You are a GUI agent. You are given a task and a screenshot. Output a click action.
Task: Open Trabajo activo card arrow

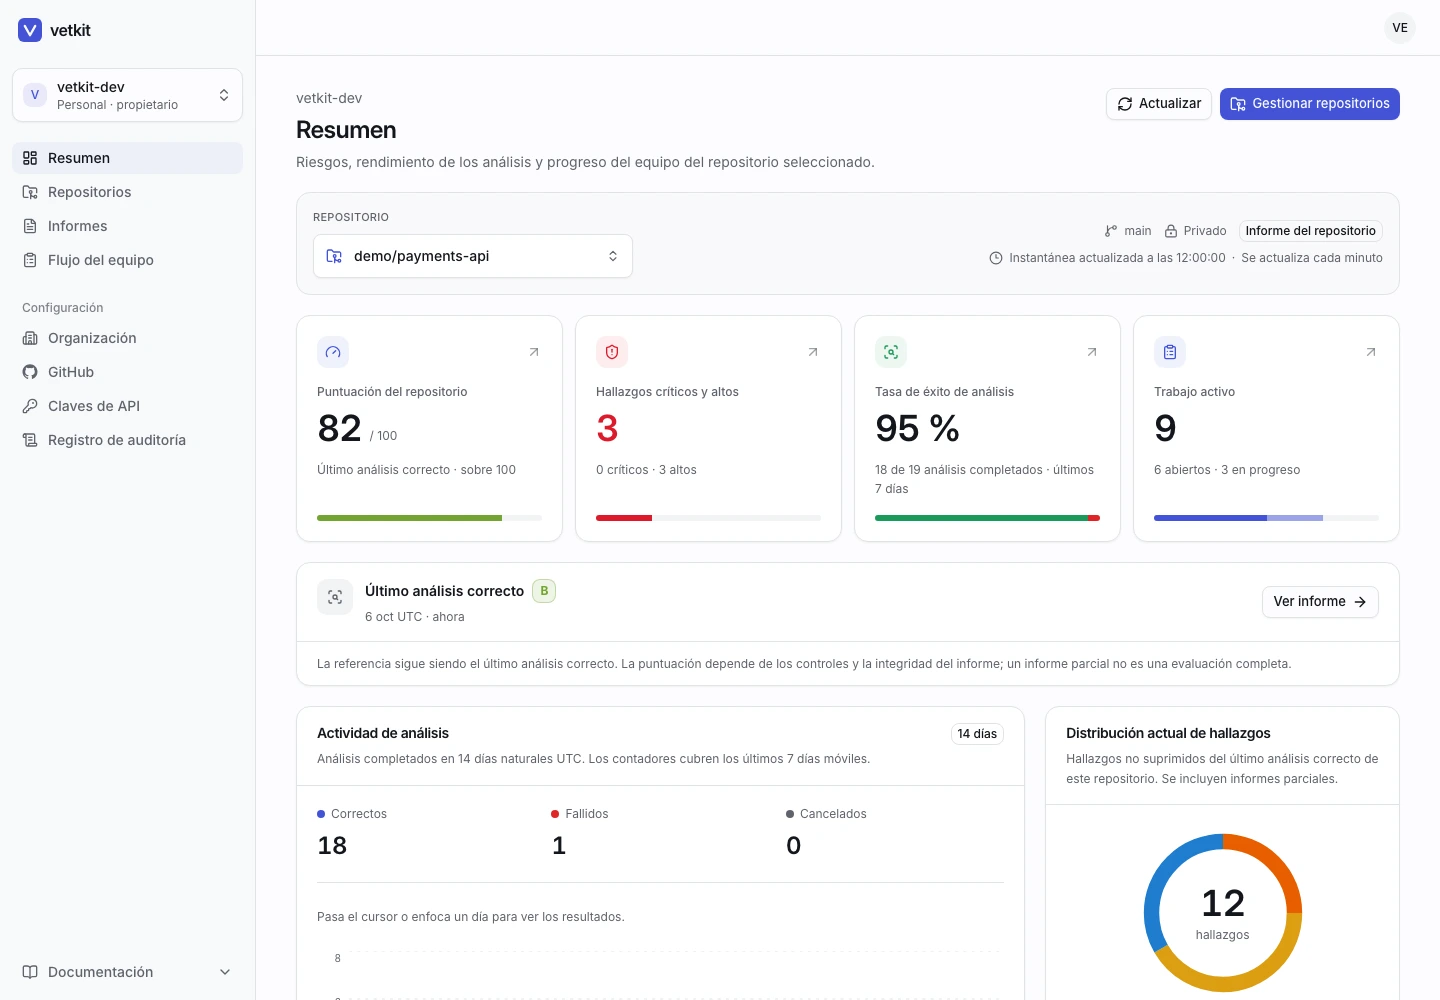pyautogui.click(x=1371, y=352)
